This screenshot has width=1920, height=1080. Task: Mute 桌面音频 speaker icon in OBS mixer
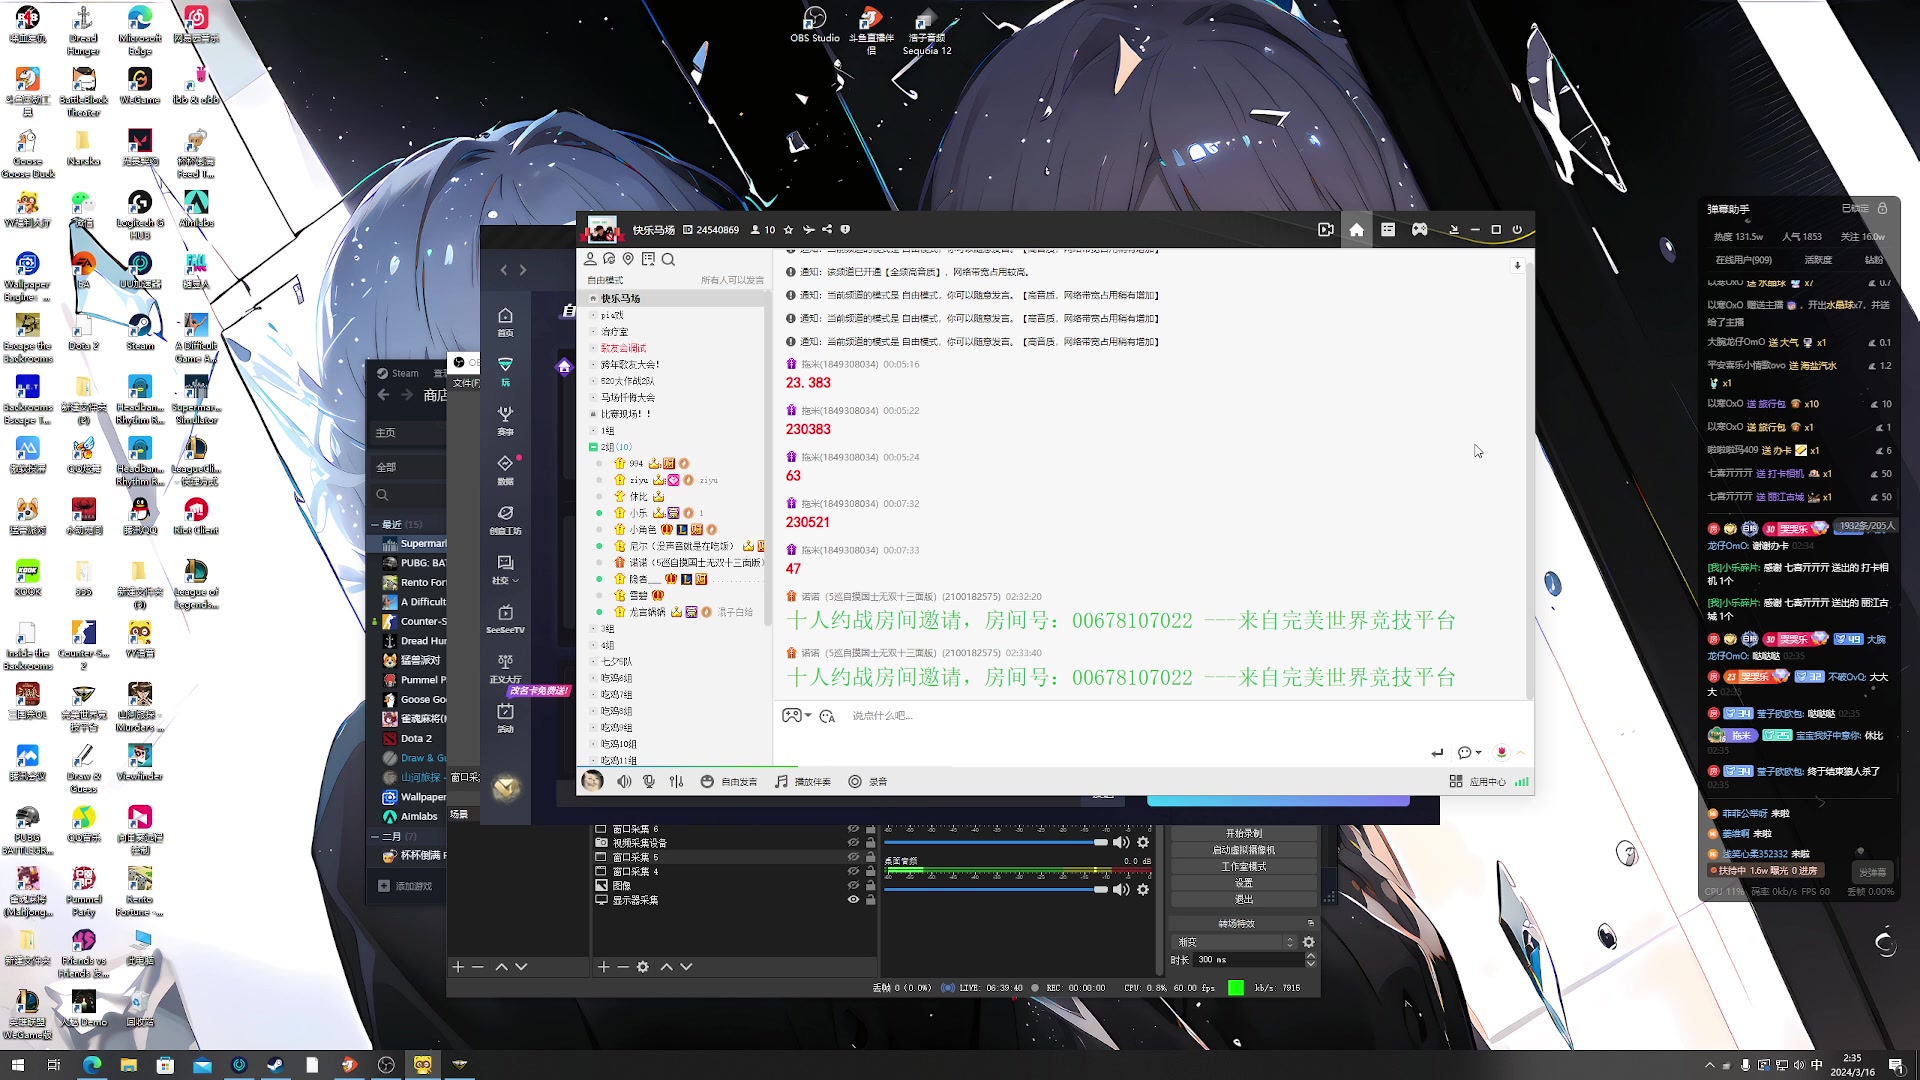(x=1120, y=890)
